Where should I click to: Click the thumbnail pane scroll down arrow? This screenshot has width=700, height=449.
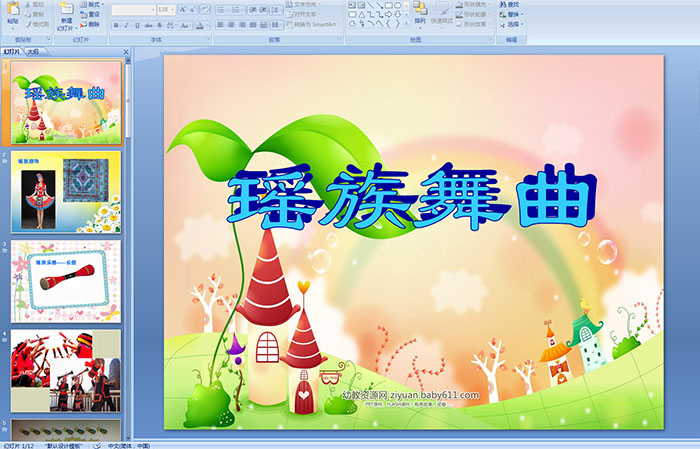click(129, 437)
